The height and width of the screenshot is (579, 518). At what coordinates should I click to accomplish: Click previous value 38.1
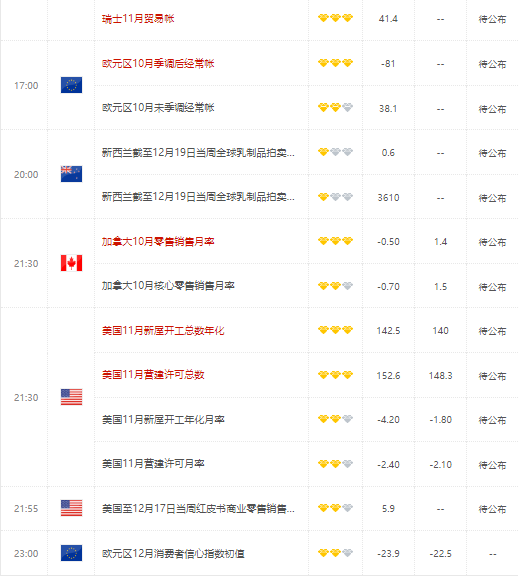388,109
